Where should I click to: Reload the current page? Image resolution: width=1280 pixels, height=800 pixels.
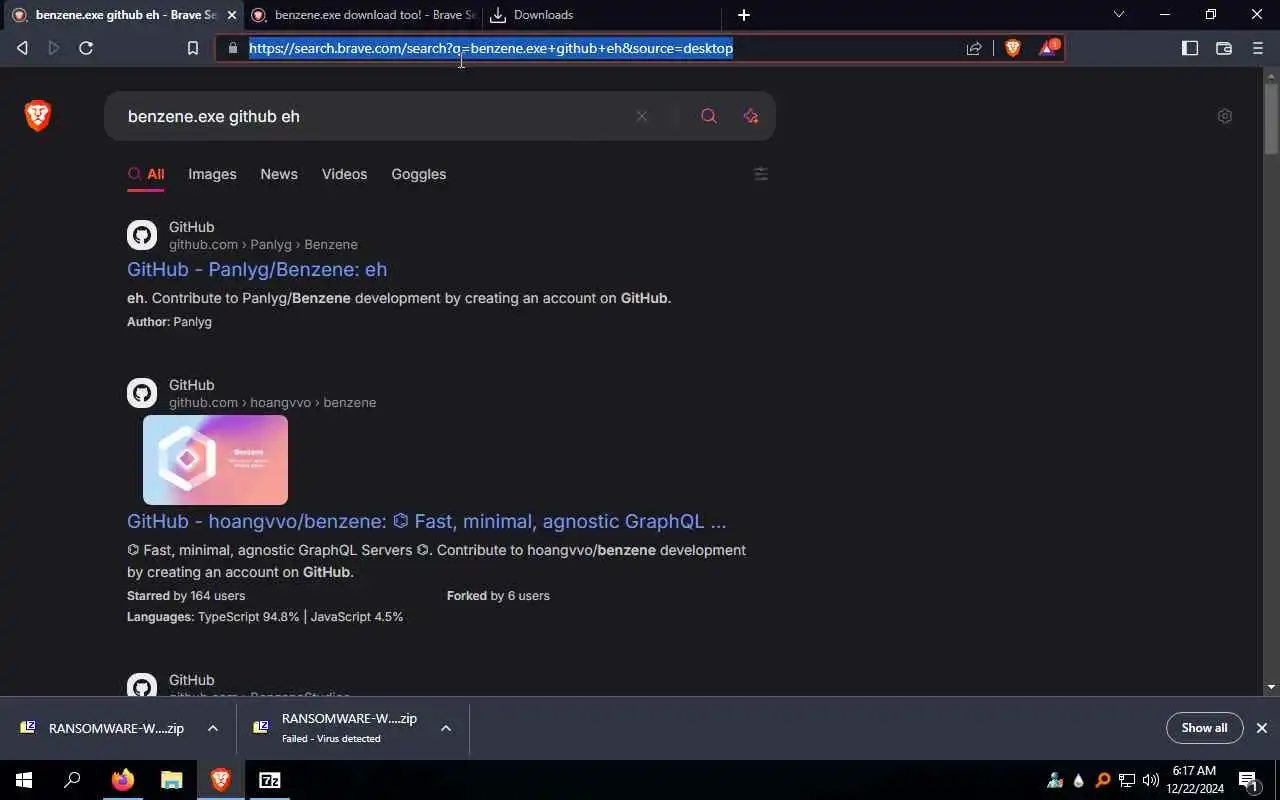[86, 48]
